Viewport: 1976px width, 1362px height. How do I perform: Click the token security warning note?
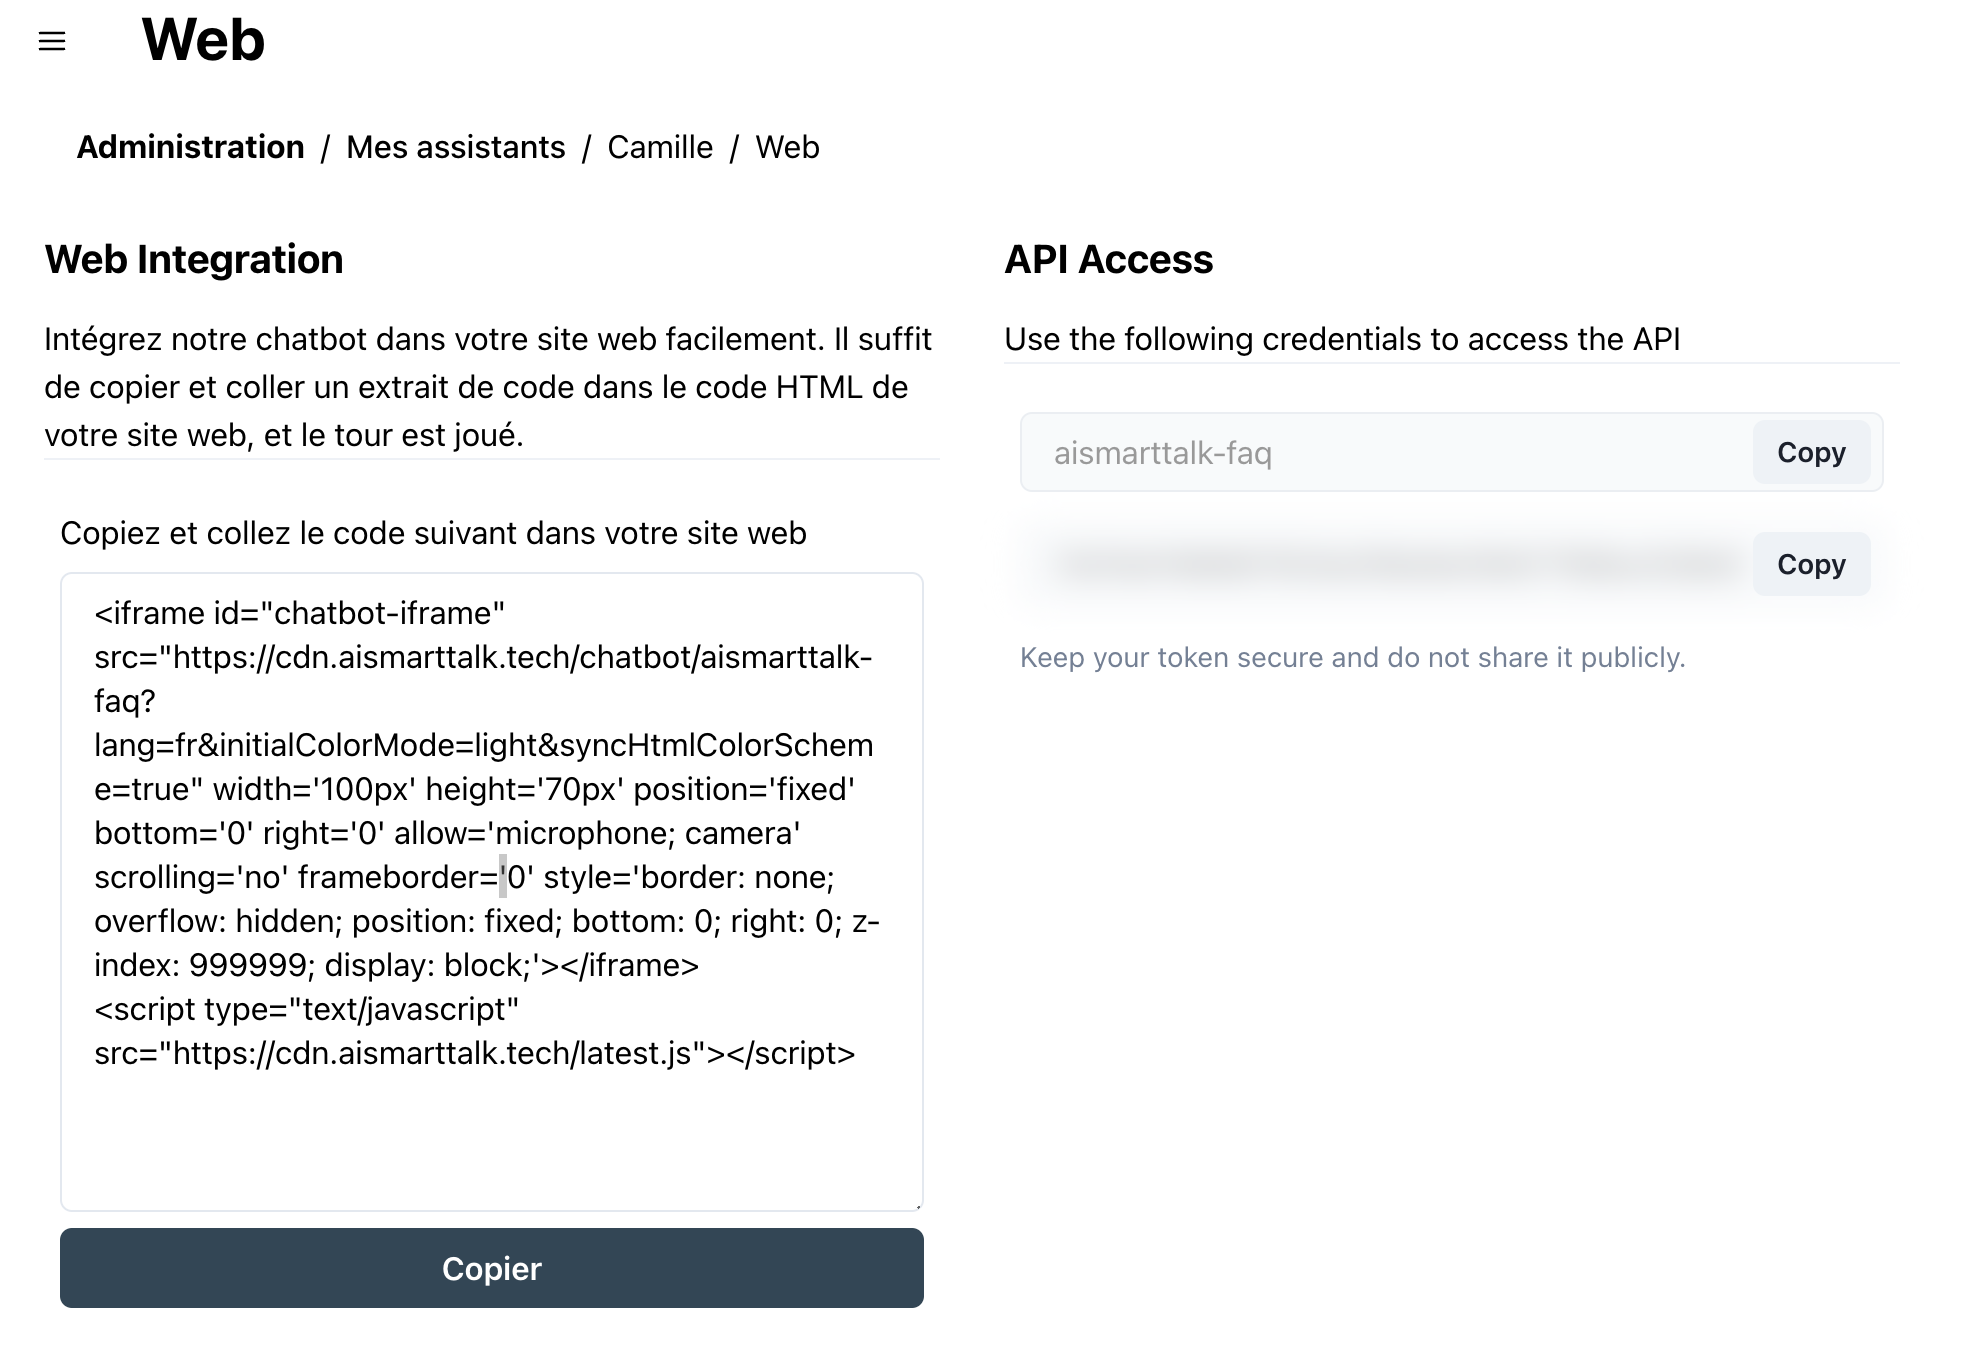[x=1352, y=657]
